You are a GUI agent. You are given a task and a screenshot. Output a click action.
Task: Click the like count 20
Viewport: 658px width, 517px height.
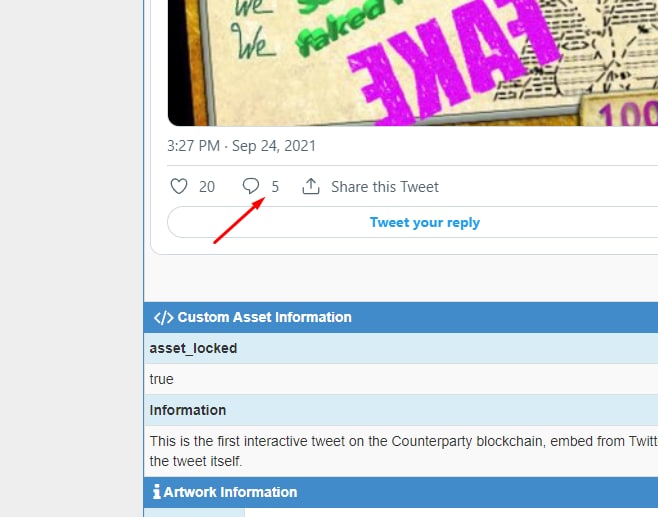pos(207,187)
